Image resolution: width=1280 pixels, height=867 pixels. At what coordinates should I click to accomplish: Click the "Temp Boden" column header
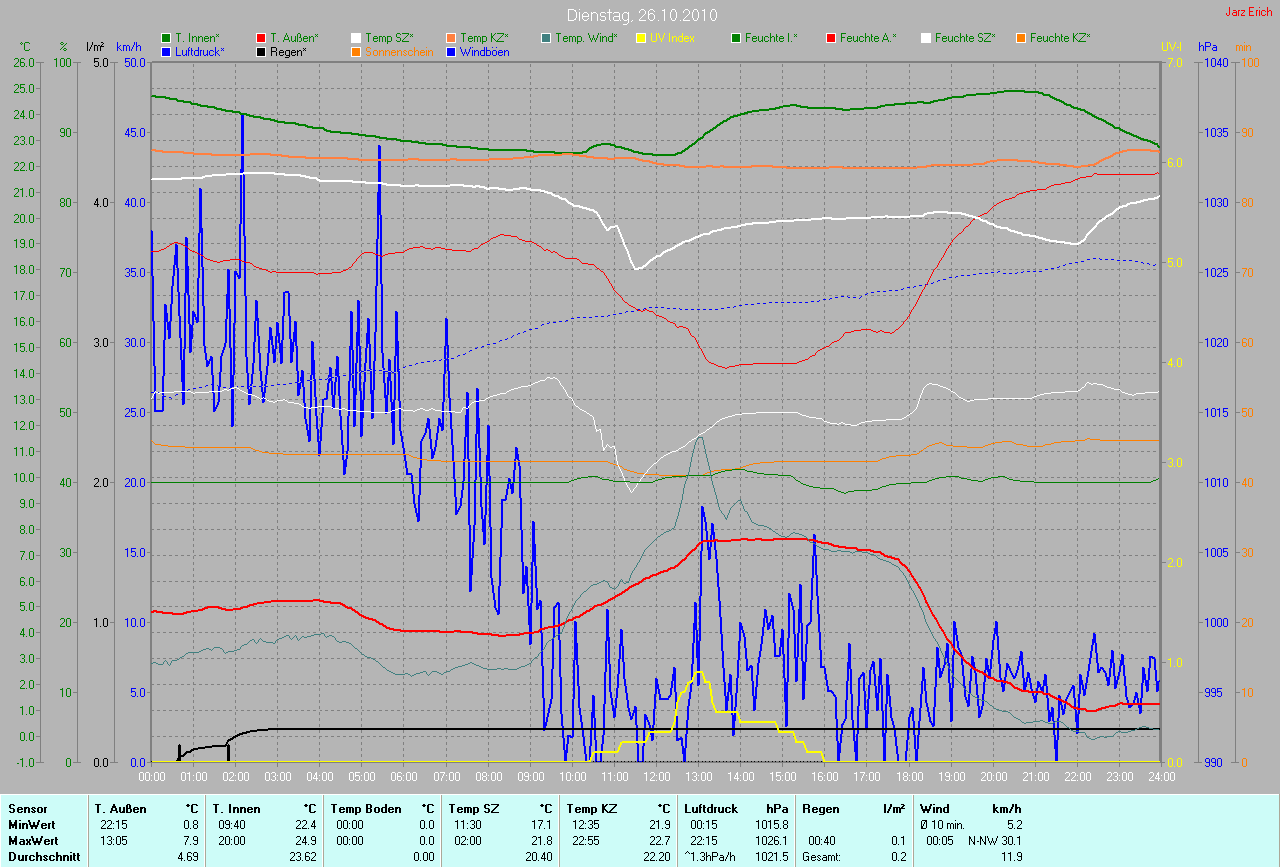click(366, 808)
